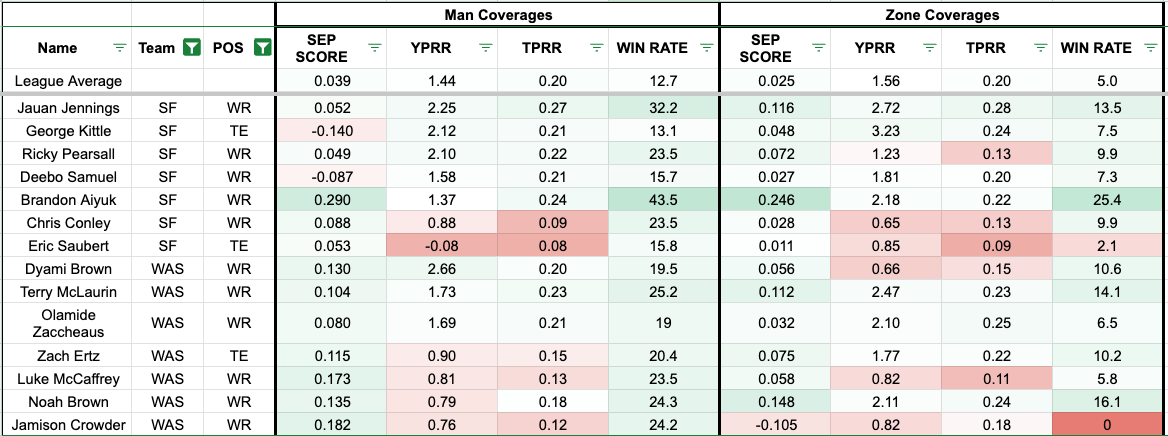This screenshot has width=1168, height=436.
Task: Click the Name column filter icon
Action: 120,47
